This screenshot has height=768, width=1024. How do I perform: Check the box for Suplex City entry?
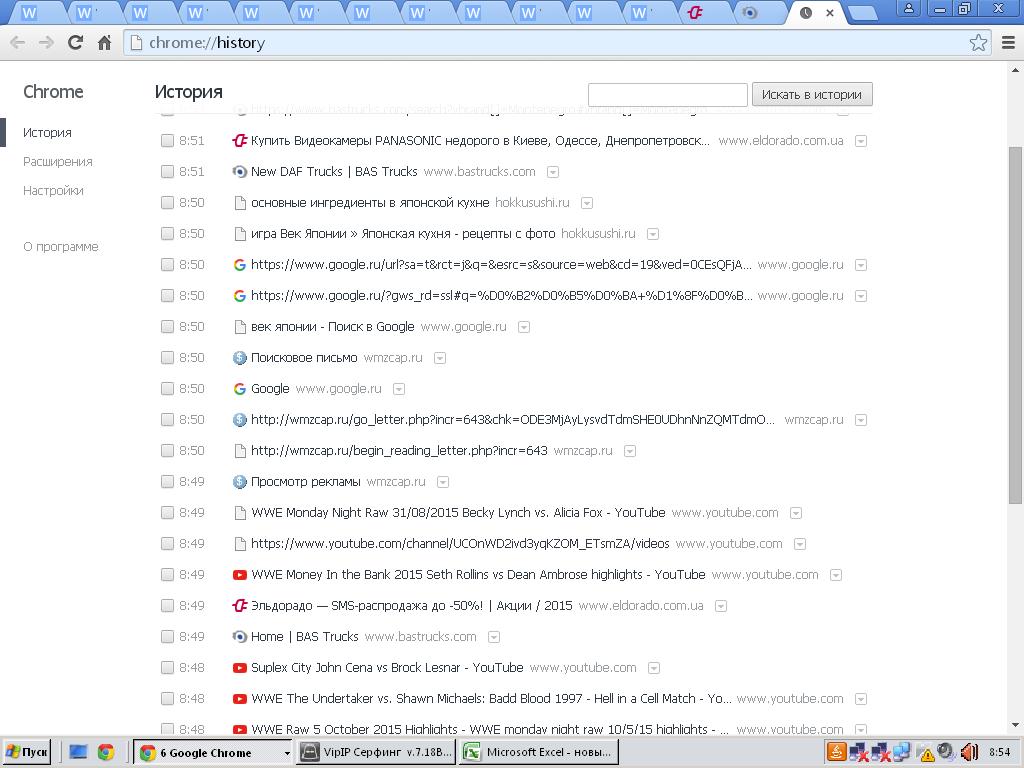tap(167, 667)
